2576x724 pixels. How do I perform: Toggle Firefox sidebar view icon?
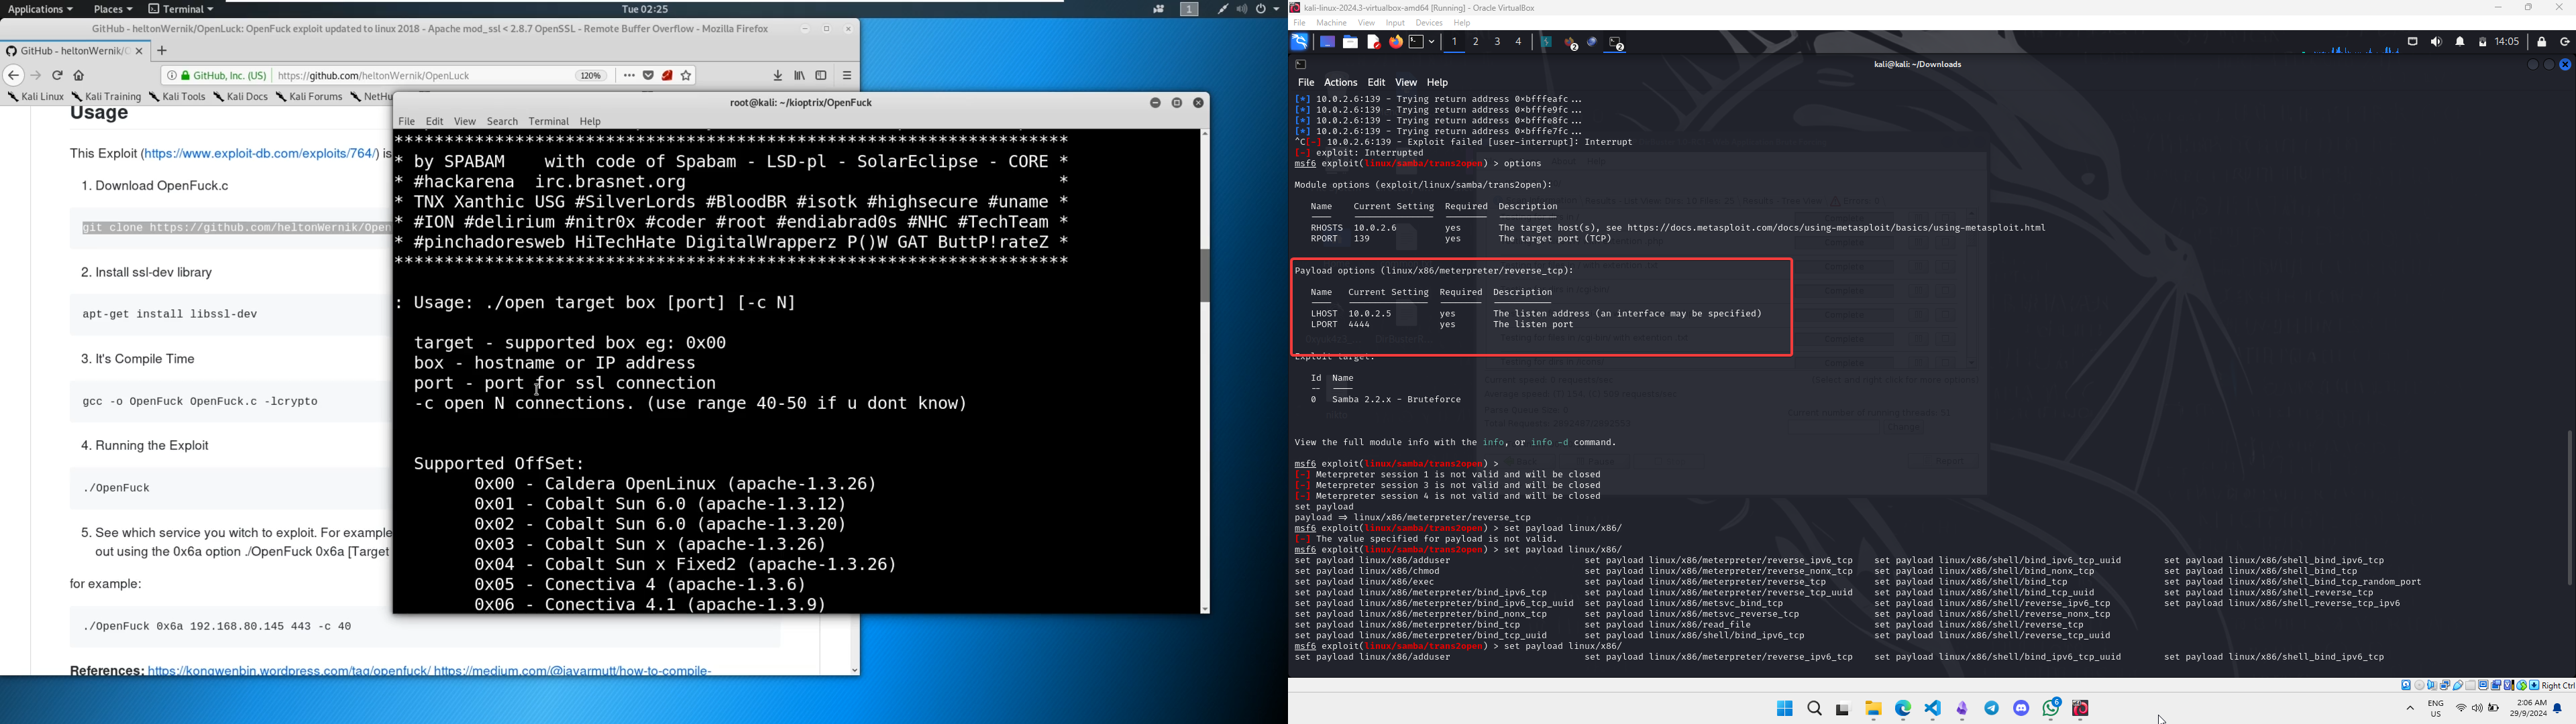click(821, 76)
